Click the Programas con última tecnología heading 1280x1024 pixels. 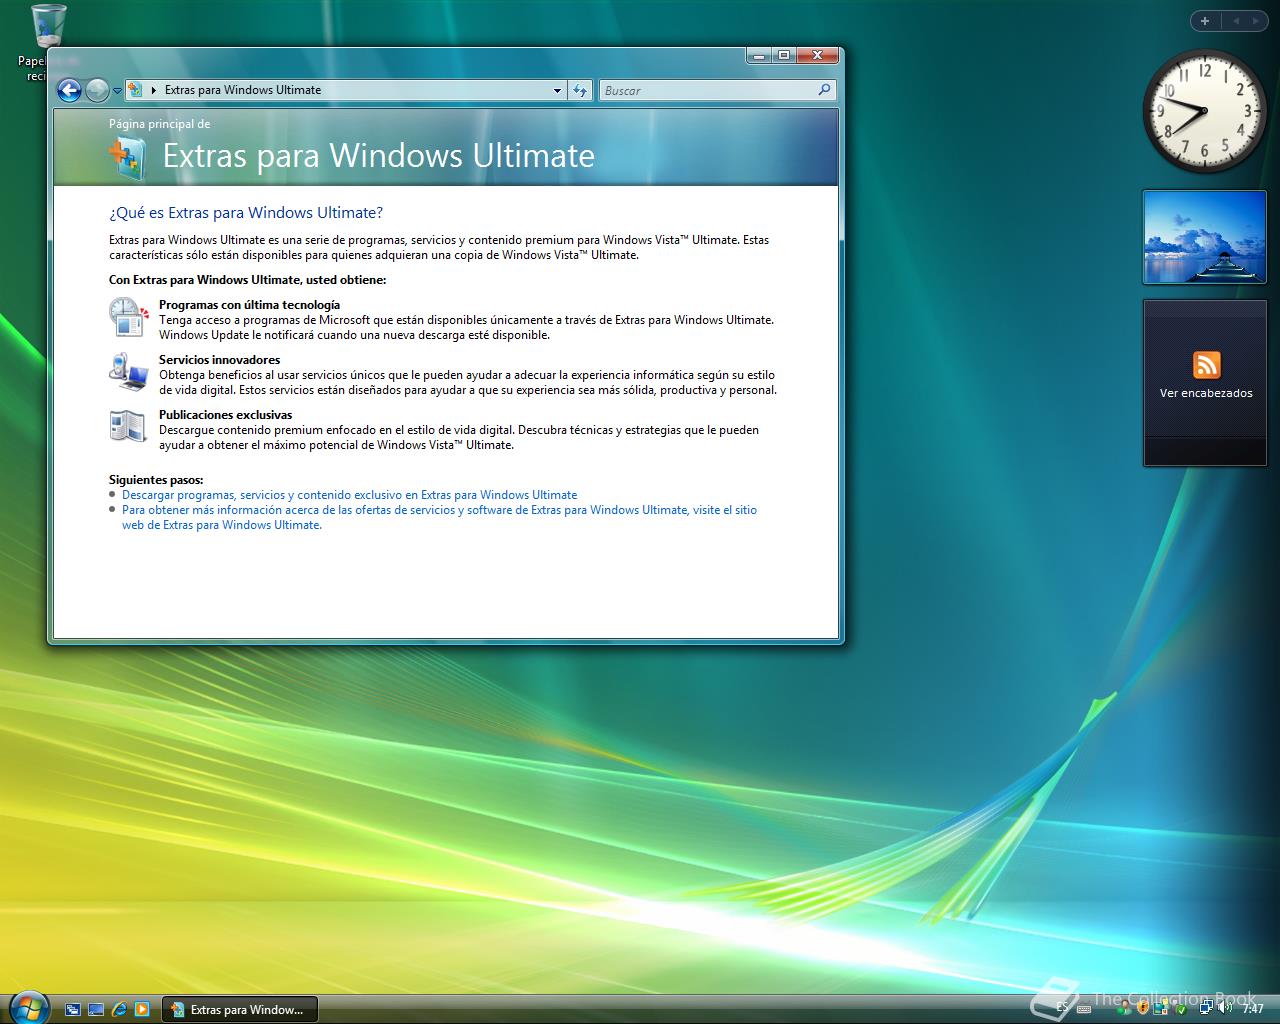[x=249, y=305]
